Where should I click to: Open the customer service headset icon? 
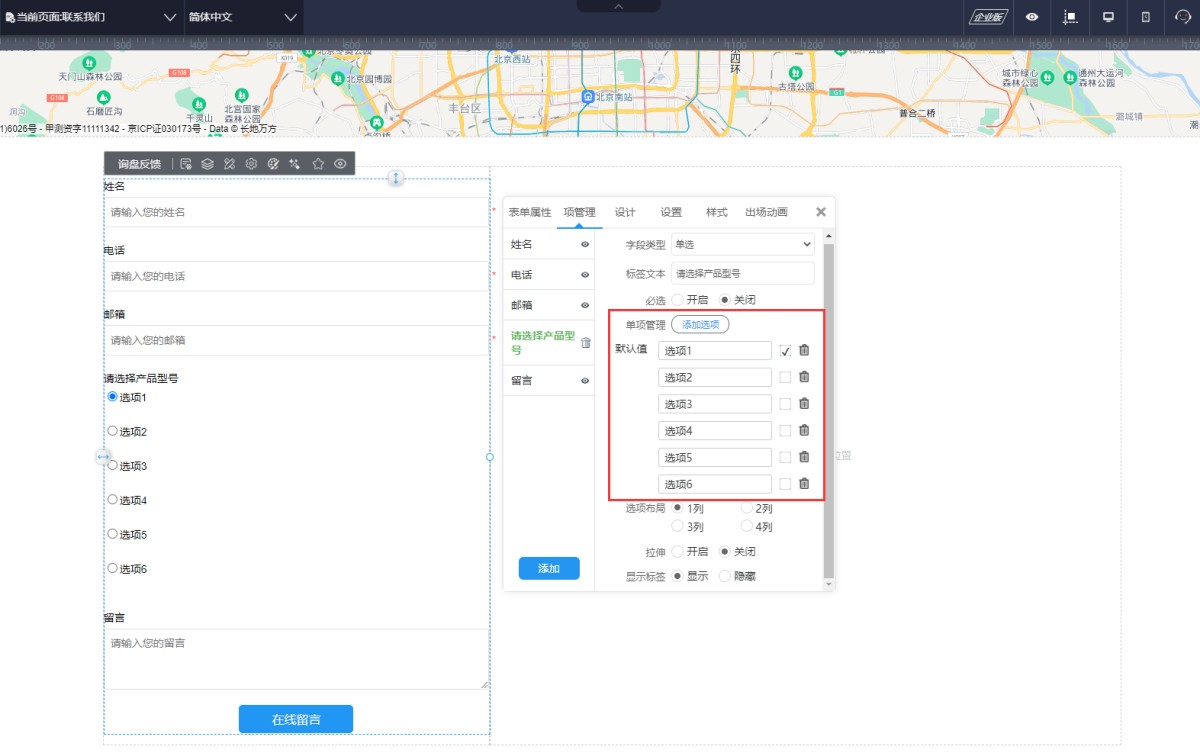pyautogui.click(x=1182, y=17)
